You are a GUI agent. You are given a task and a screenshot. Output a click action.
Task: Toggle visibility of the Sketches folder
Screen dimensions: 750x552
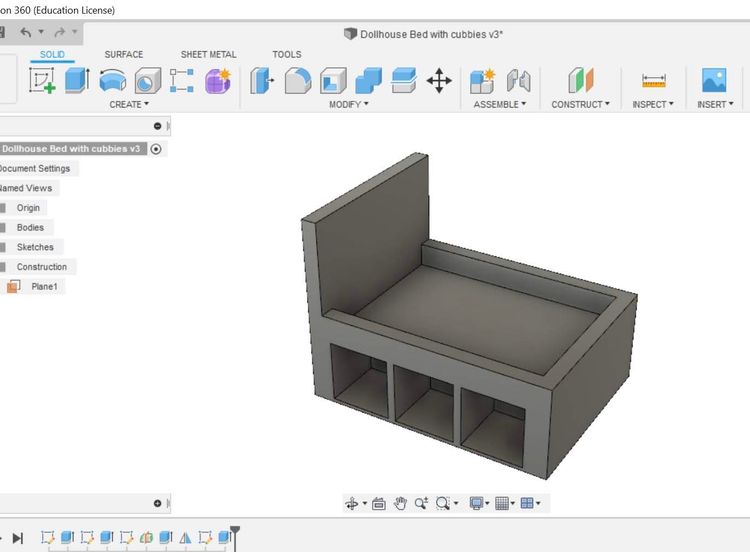coord(4,247)
